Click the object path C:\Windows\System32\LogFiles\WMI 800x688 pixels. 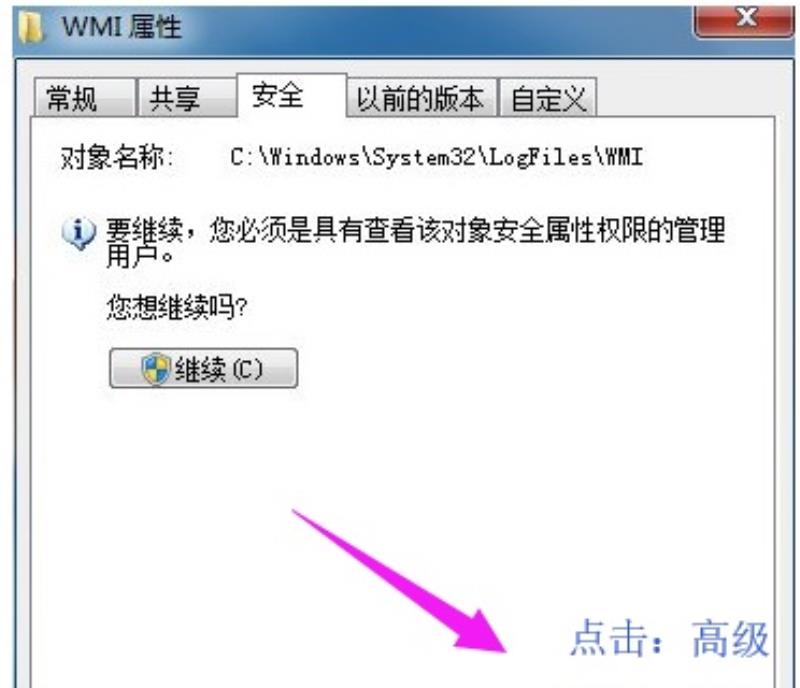(x=436, y=157)
